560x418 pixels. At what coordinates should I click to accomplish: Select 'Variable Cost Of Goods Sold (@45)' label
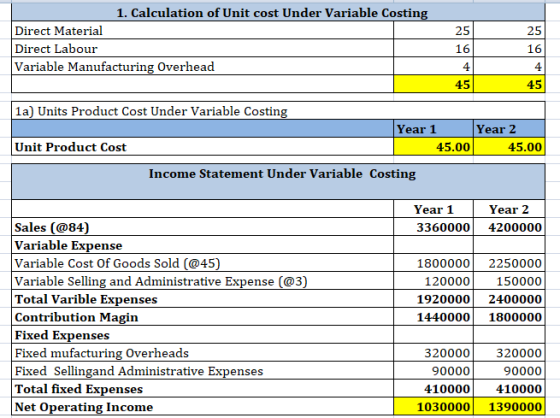point(202,263)
